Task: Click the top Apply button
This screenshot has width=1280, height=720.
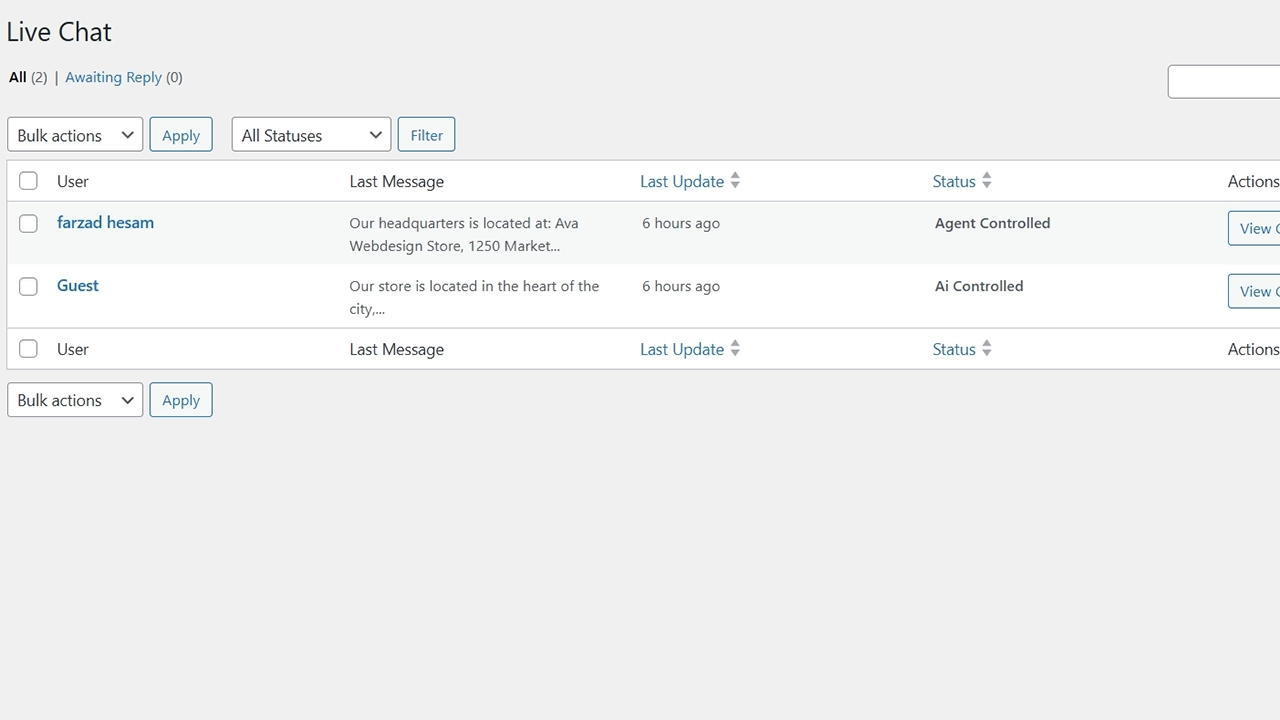Action: click(181, 135)
